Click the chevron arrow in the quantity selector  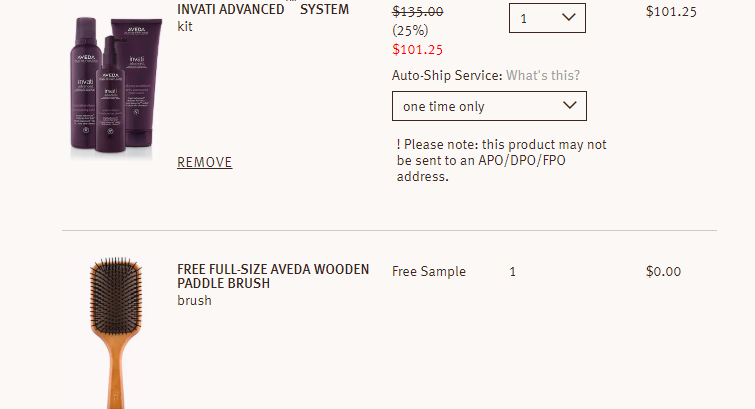pyautogui.click(x=568, y=17)
